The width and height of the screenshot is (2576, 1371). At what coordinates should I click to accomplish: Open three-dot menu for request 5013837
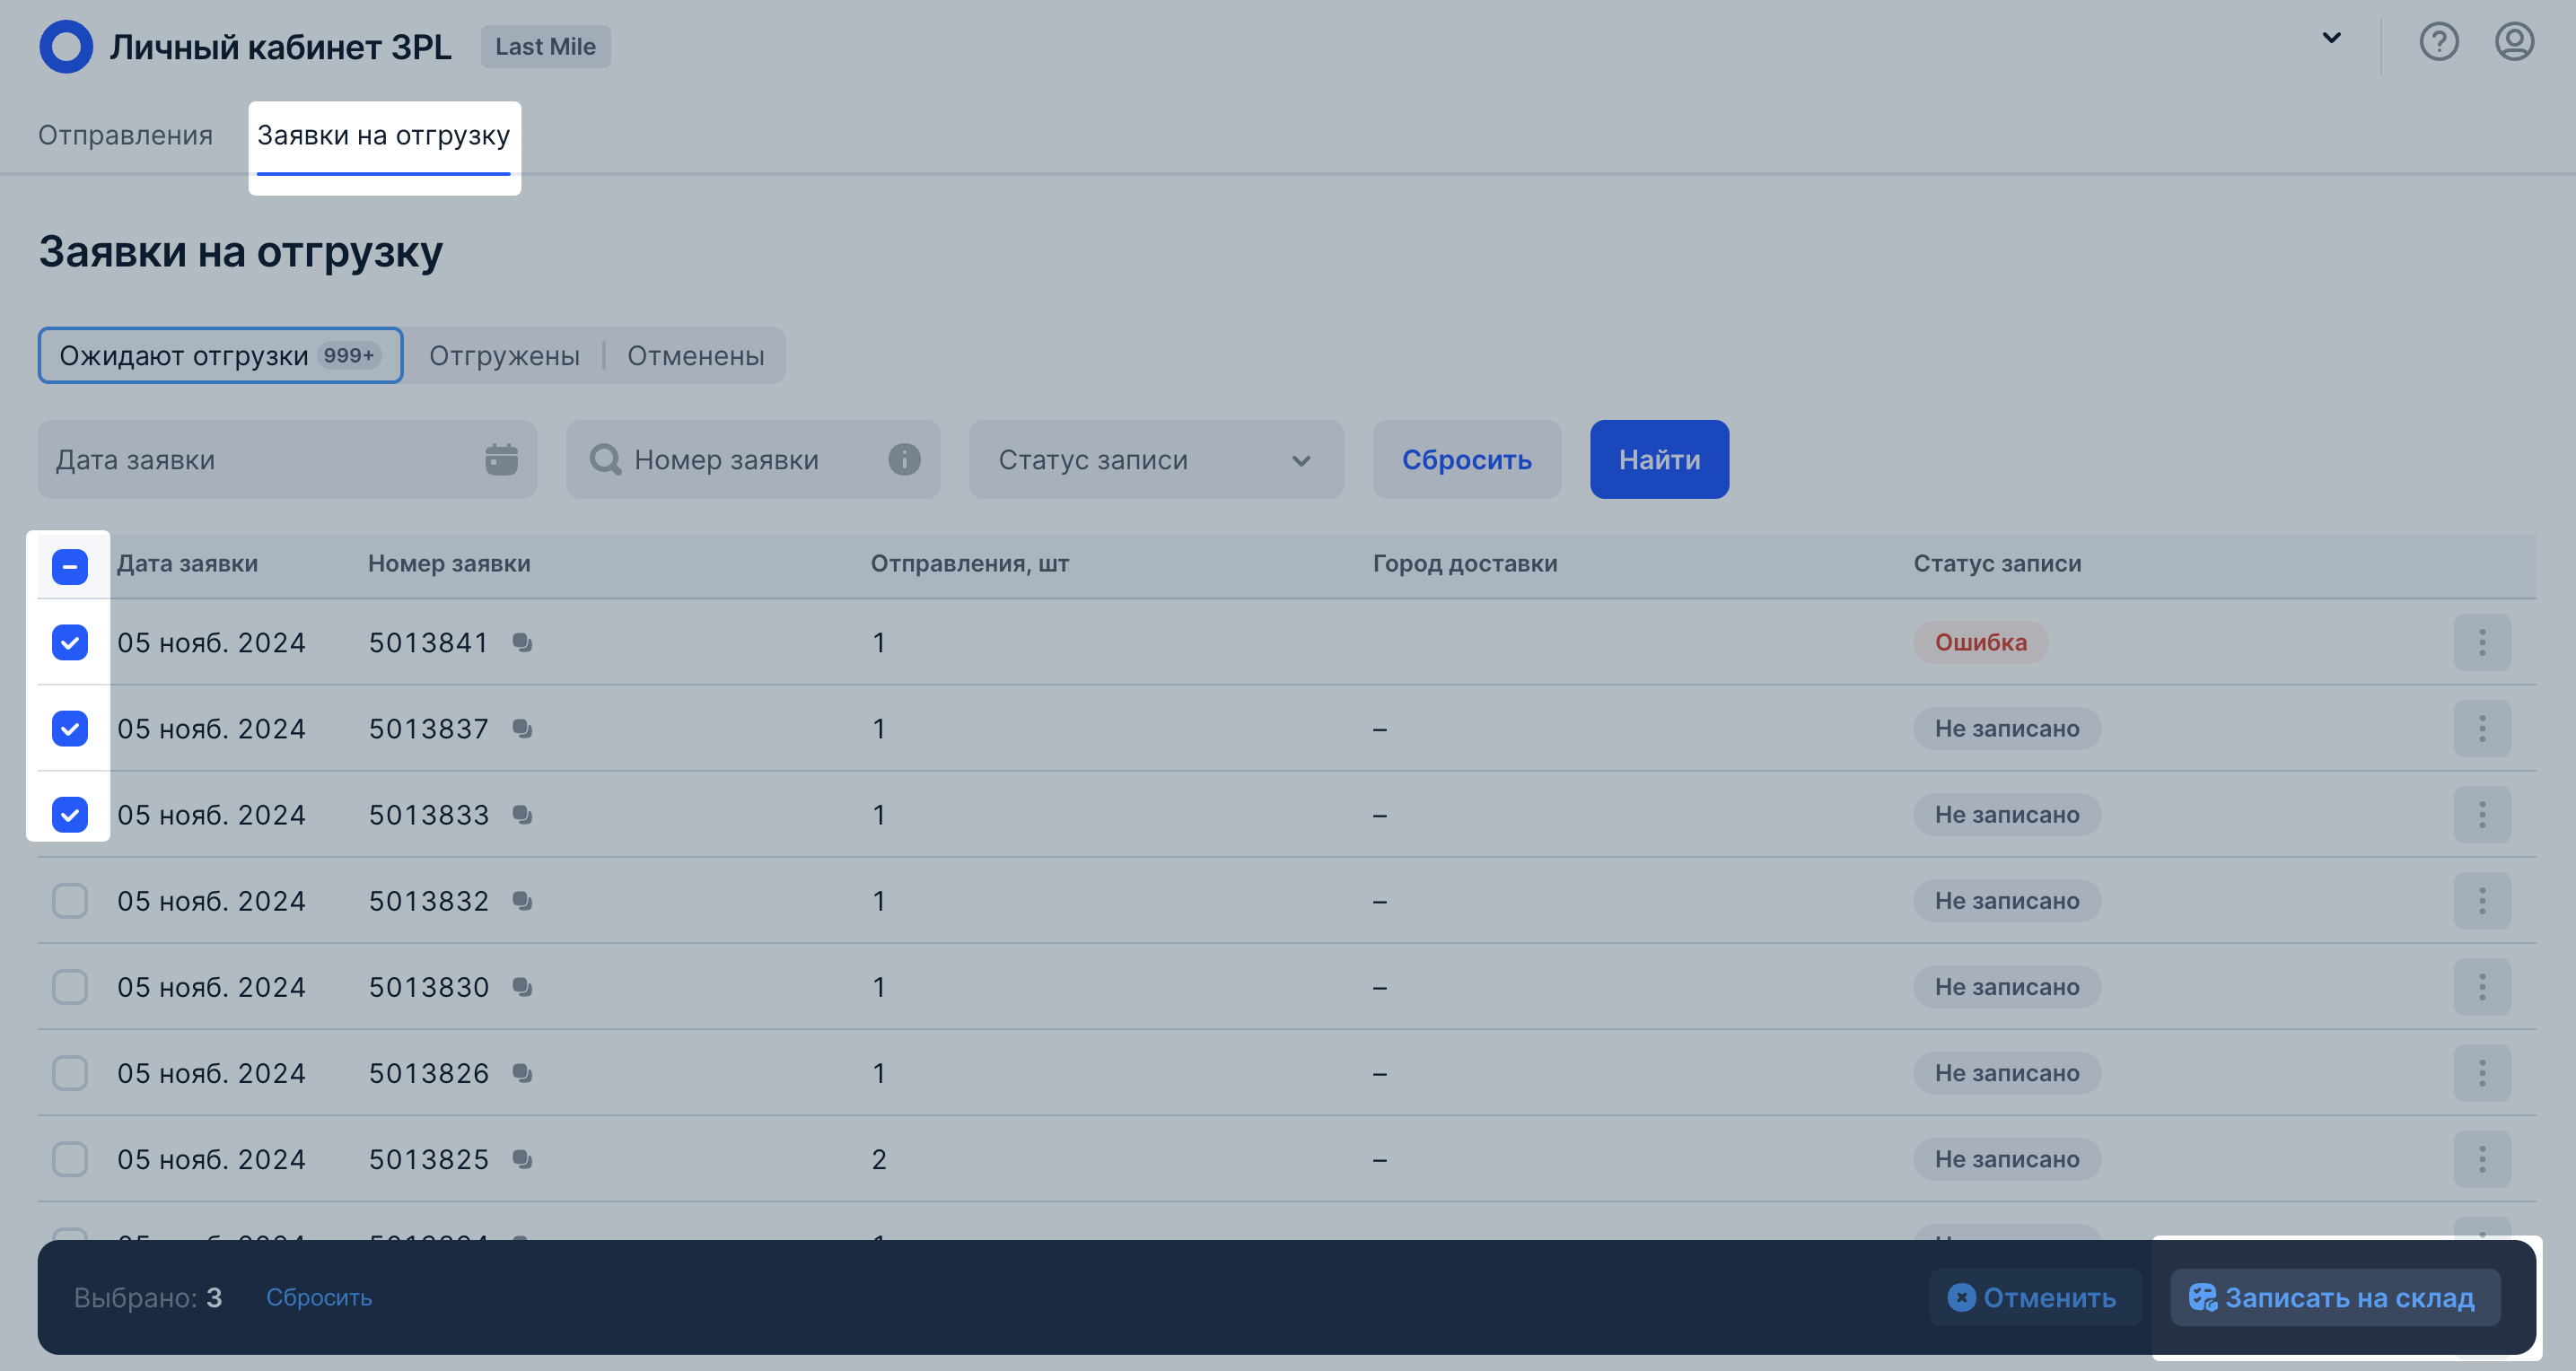[2481, 728]
